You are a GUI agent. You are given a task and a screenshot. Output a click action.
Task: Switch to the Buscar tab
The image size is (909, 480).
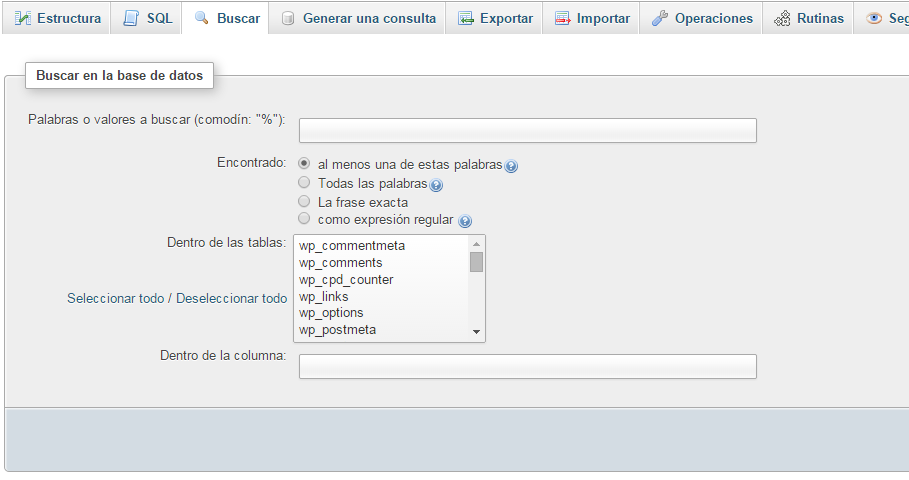pyautogui.click(x=227, y=18)
